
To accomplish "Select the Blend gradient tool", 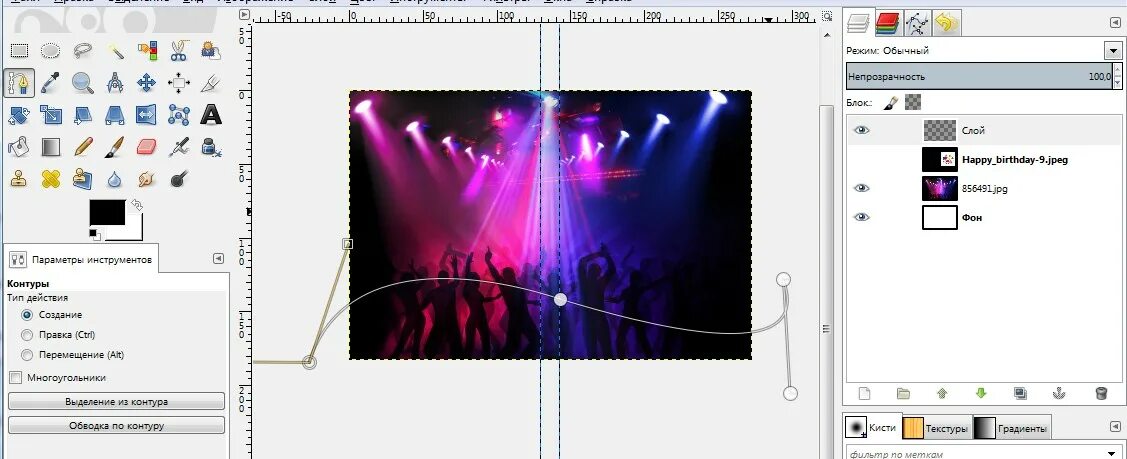I will pyautogui.click(x=50, y=147).
